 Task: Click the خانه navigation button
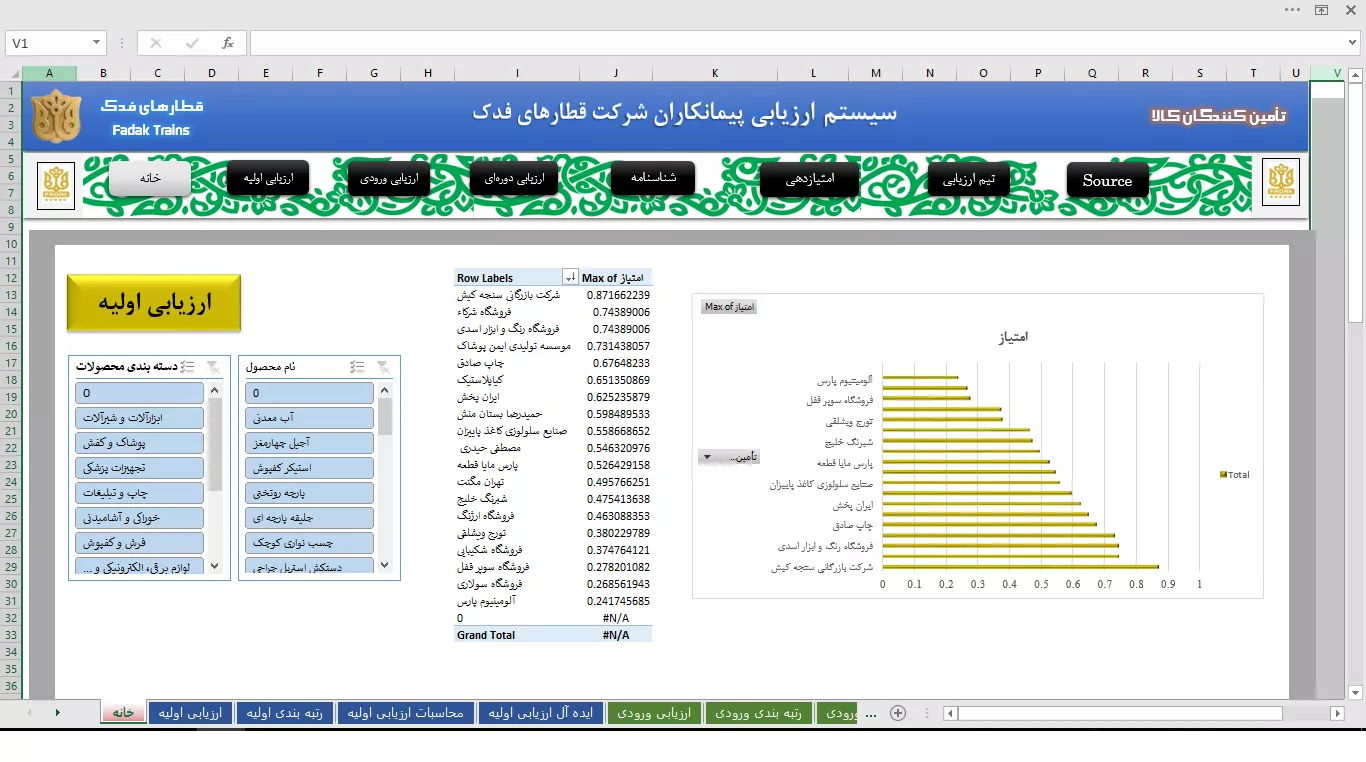(x=150, y=178)
